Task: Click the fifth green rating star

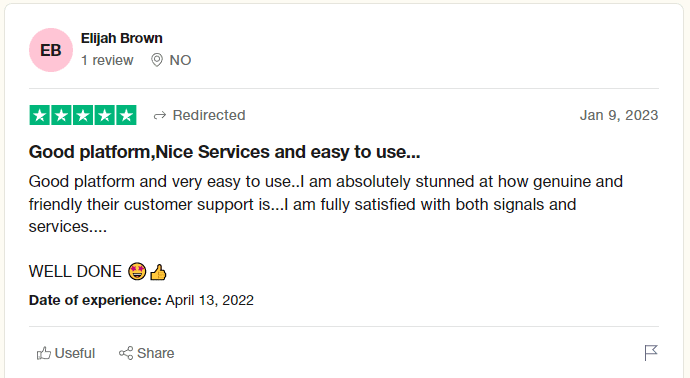Action: (x=126, y=115)
